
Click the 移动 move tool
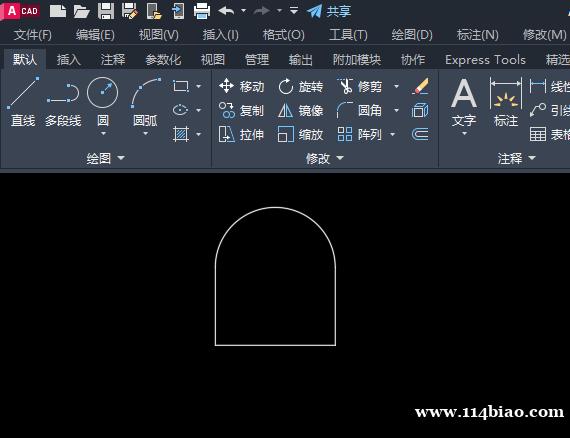point(241,87)
